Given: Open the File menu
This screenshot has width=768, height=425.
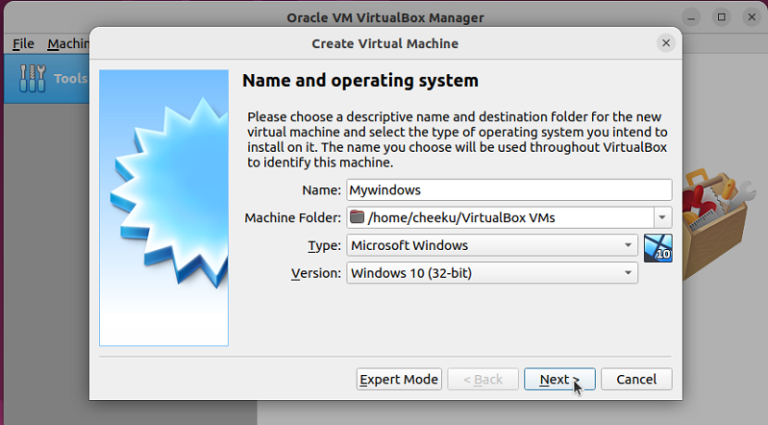Looking at the screenshot, I should (x=23, y=44).
